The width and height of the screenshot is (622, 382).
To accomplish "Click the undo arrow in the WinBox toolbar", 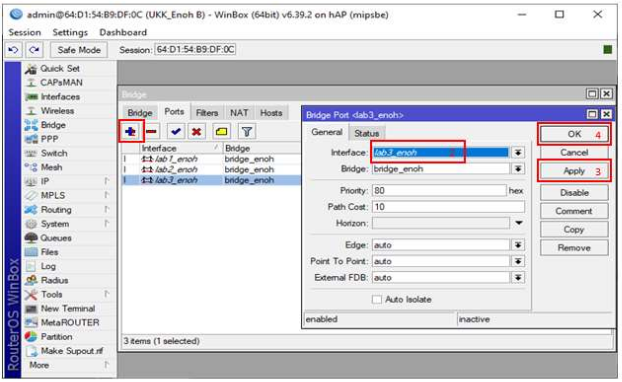I will point(13,50).
